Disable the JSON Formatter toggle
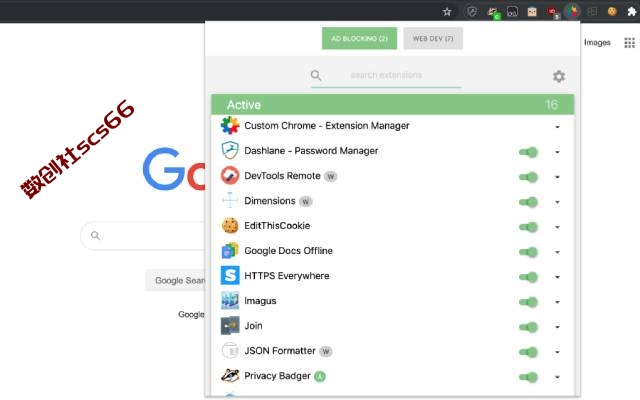Screen dimensions: 640x400 point(529,352)
